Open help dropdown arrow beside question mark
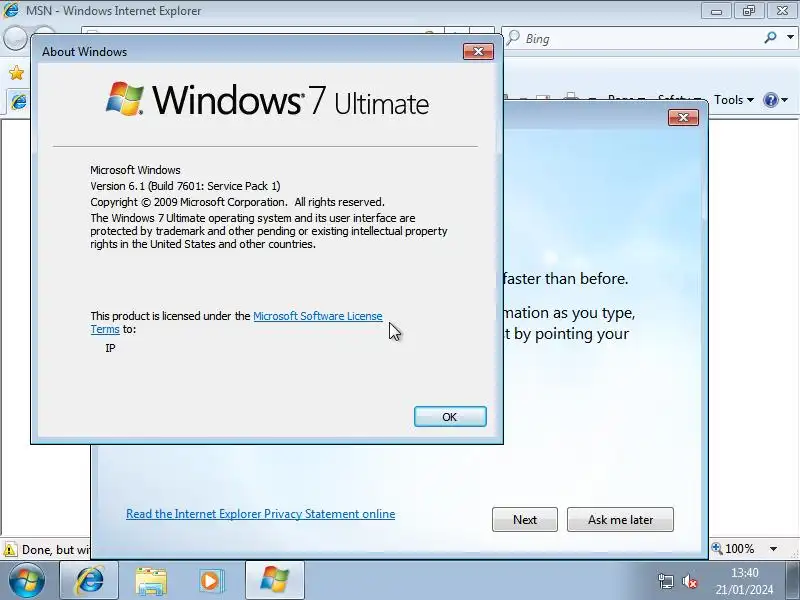The width and height of the screenshot is (800, 600). (784, 100)
